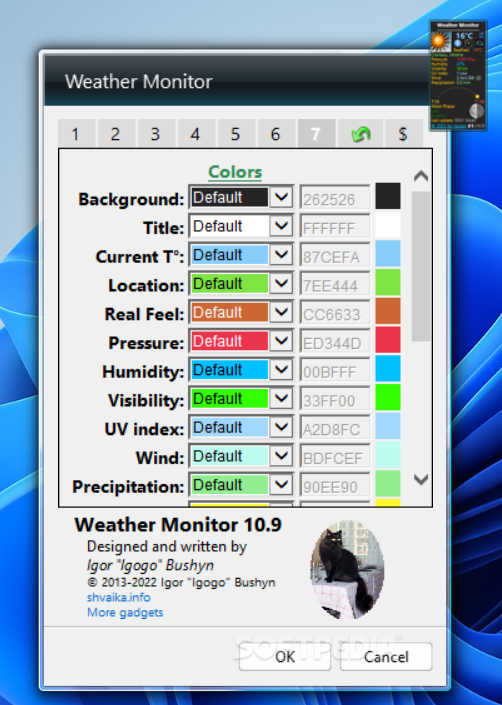
Task: Click the Wind hex field BDFCEF
Action: point(335,457)
